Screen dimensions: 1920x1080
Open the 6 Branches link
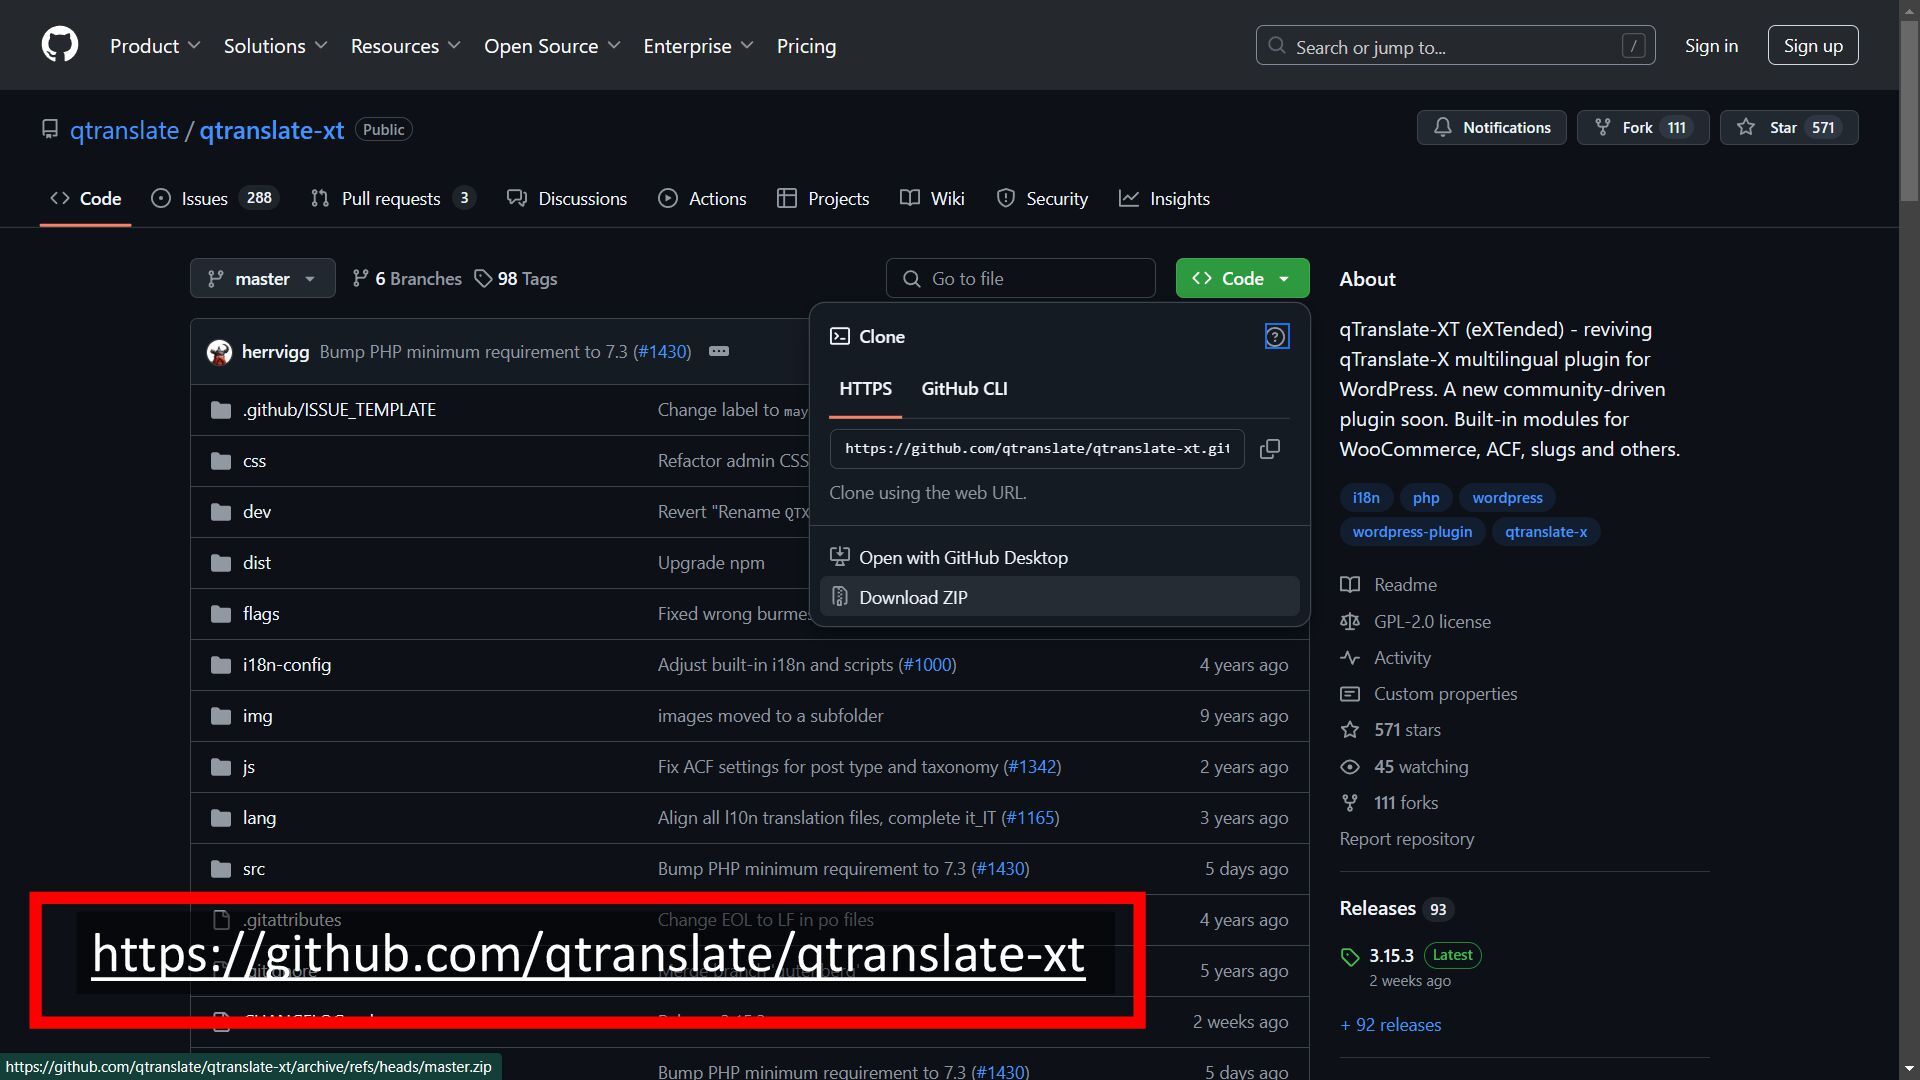[x=407, y=279]
